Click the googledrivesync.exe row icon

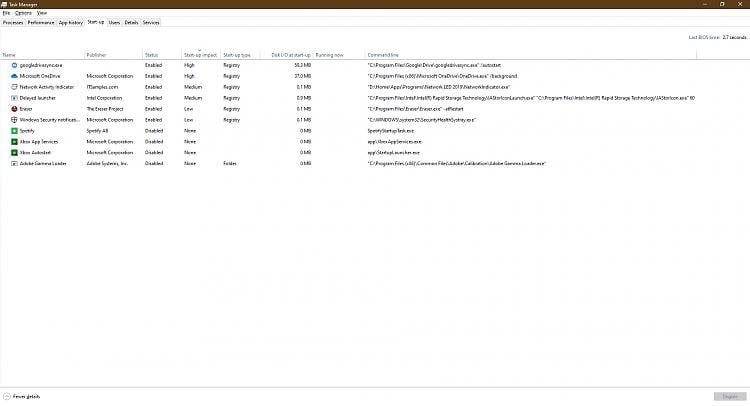14,65
